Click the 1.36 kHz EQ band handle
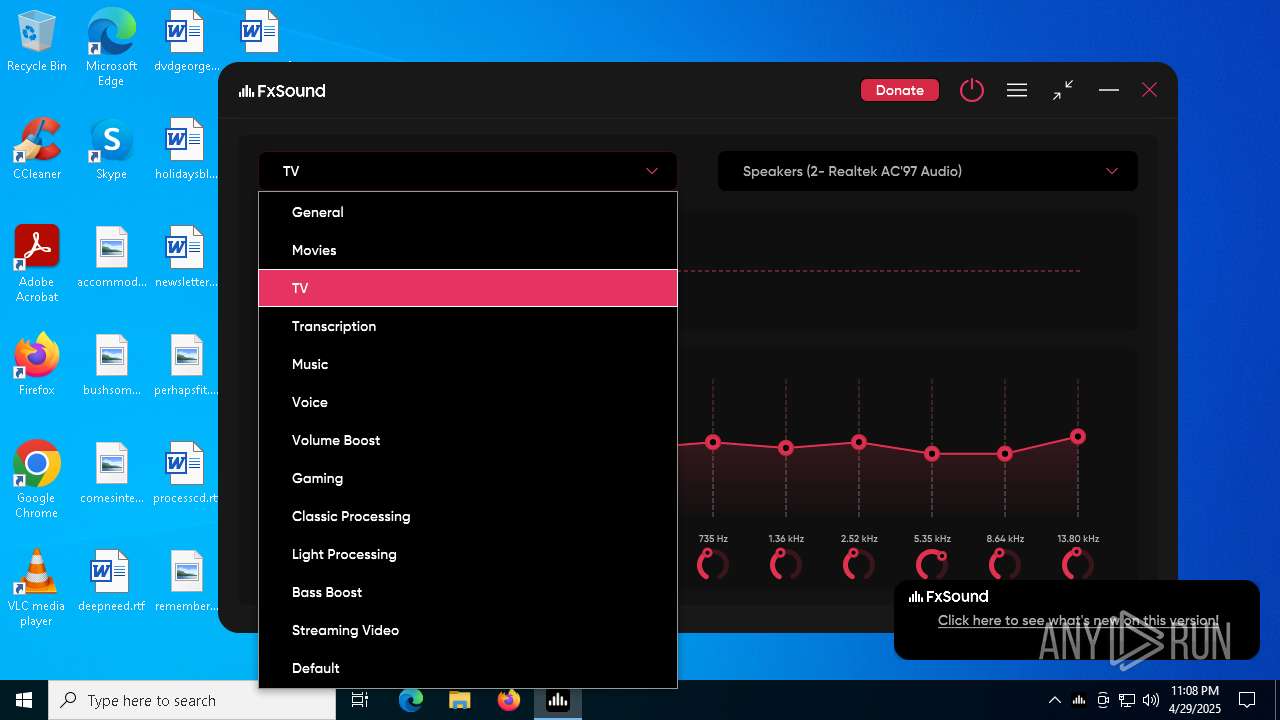 tap(786, 448)
